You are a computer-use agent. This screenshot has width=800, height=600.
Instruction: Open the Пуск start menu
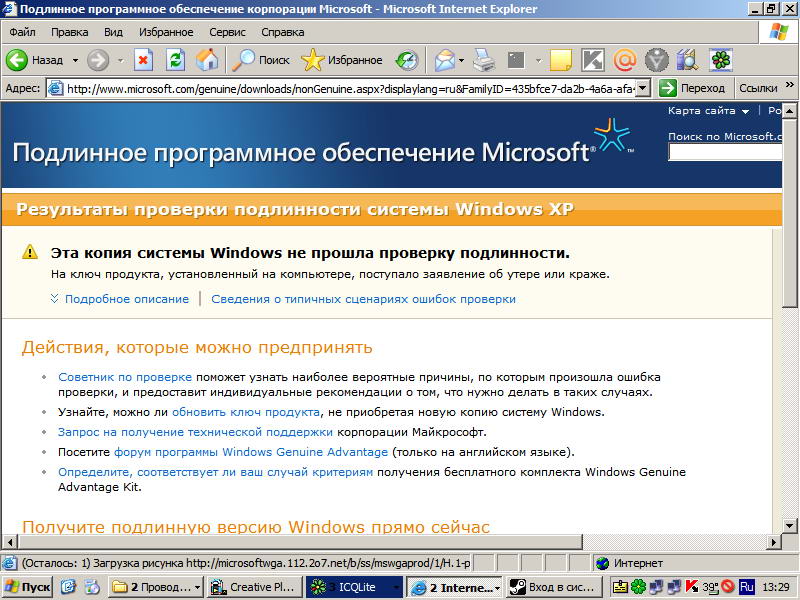[x=28, y=587]
